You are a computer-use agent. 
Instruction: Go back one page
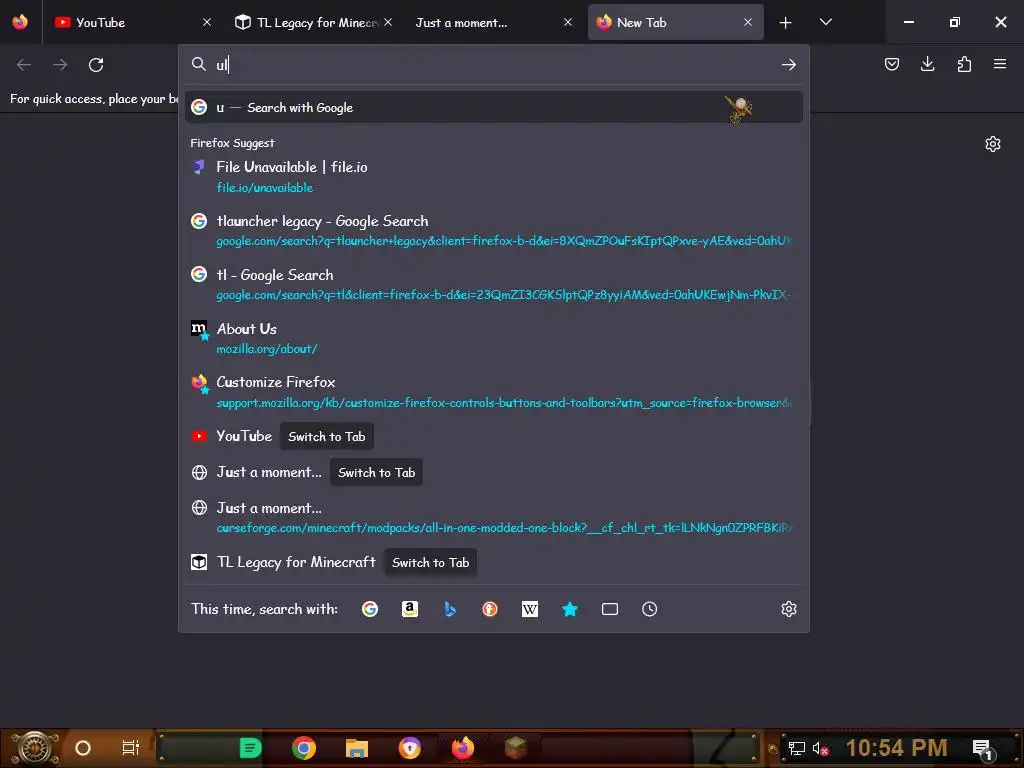[x=24, y=65]
